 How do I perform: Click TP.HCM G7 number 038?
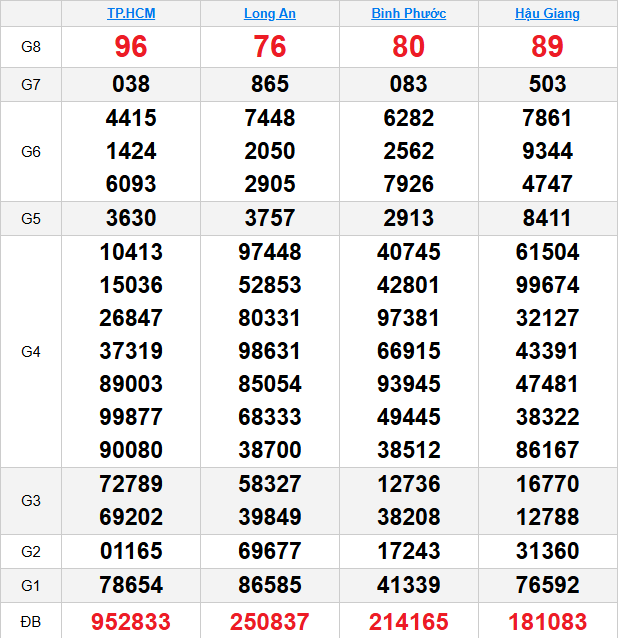[131, 84]
